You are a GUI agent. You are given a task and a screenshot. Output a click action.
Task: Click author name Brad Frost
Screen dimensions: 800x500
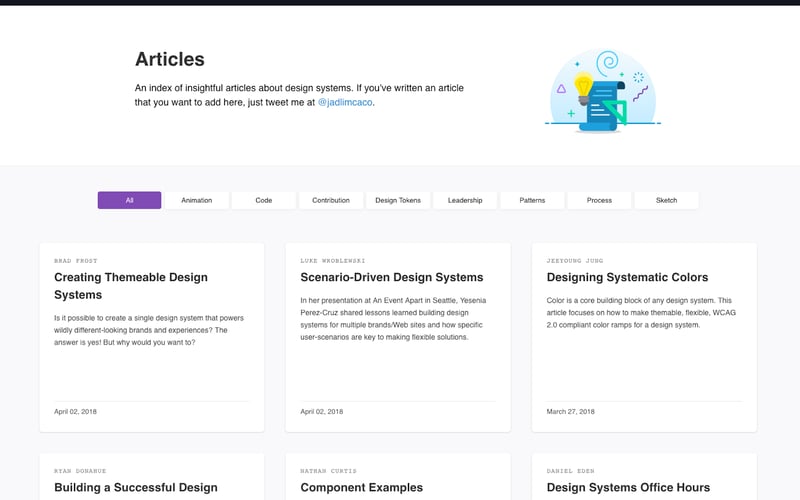76,261
